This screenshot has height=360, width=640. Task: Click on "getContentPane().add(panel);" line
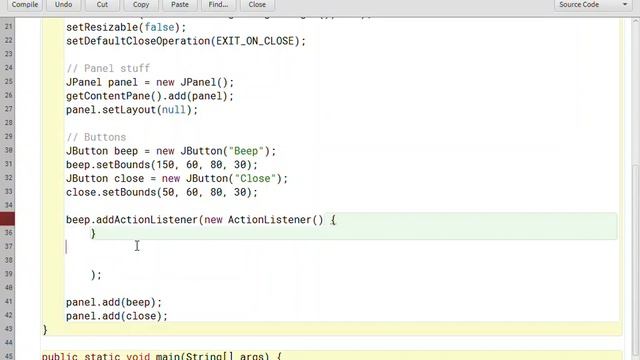[x=150, y=96]
